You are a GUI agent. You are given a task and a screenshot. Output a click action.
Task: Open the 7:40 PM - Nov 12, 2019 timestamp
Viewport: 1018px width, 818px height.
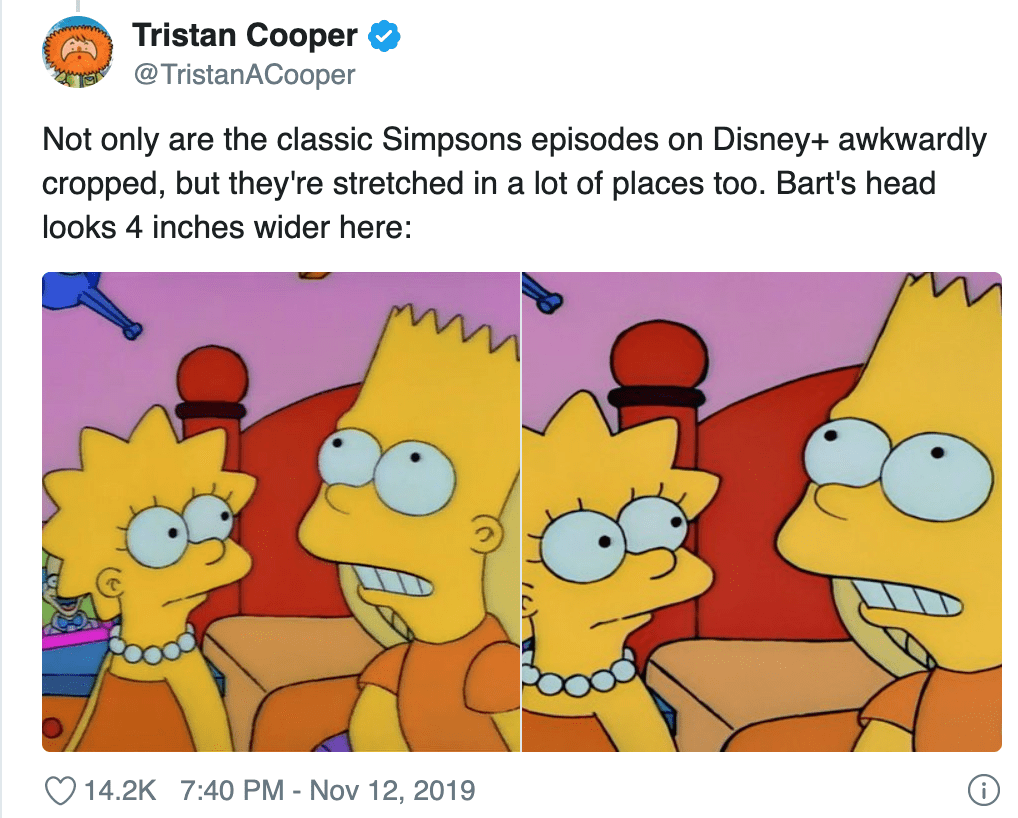[327, 791]
